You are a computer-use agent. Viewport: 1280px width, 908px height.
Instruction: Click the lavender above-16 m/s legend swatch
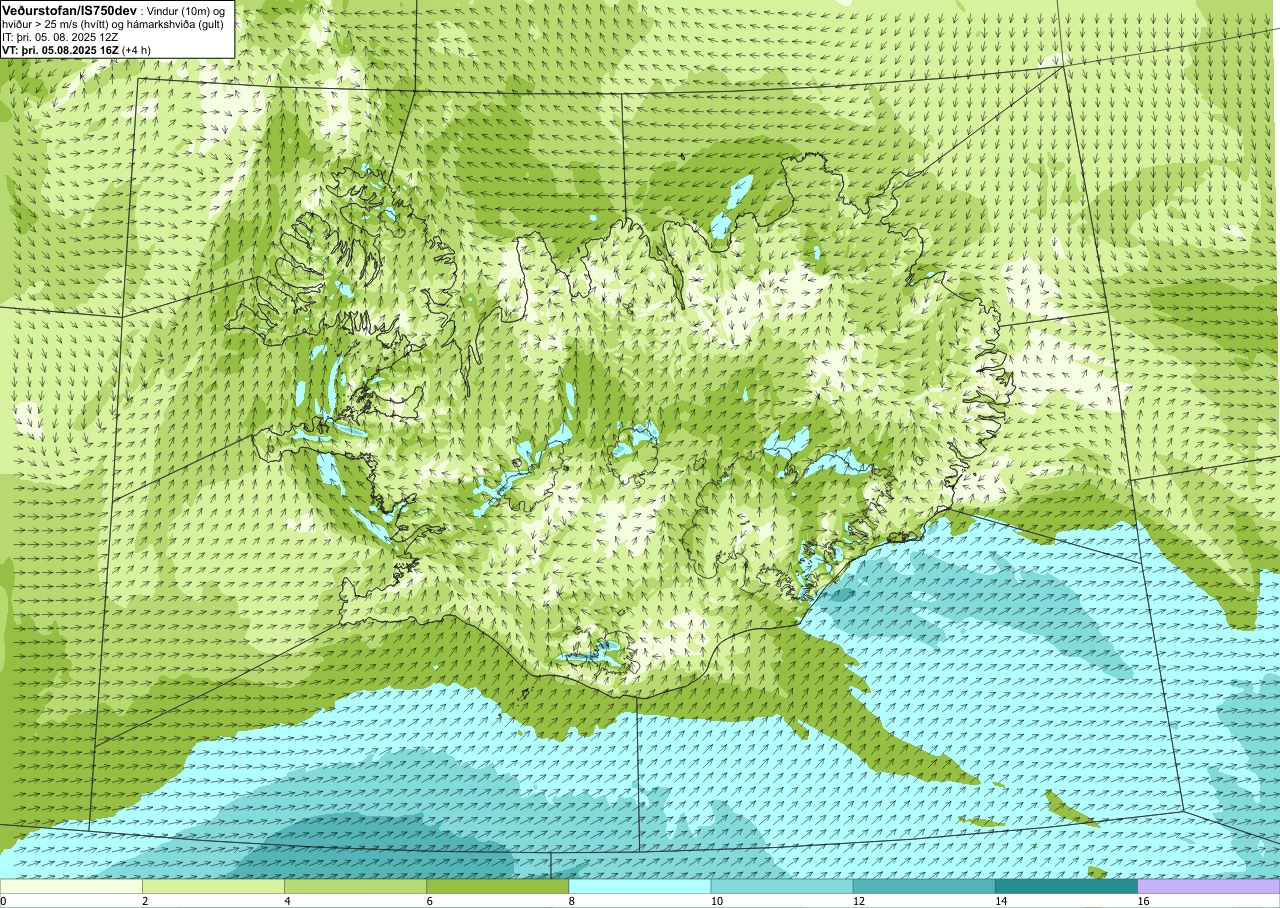click(x=1209, y=886)
